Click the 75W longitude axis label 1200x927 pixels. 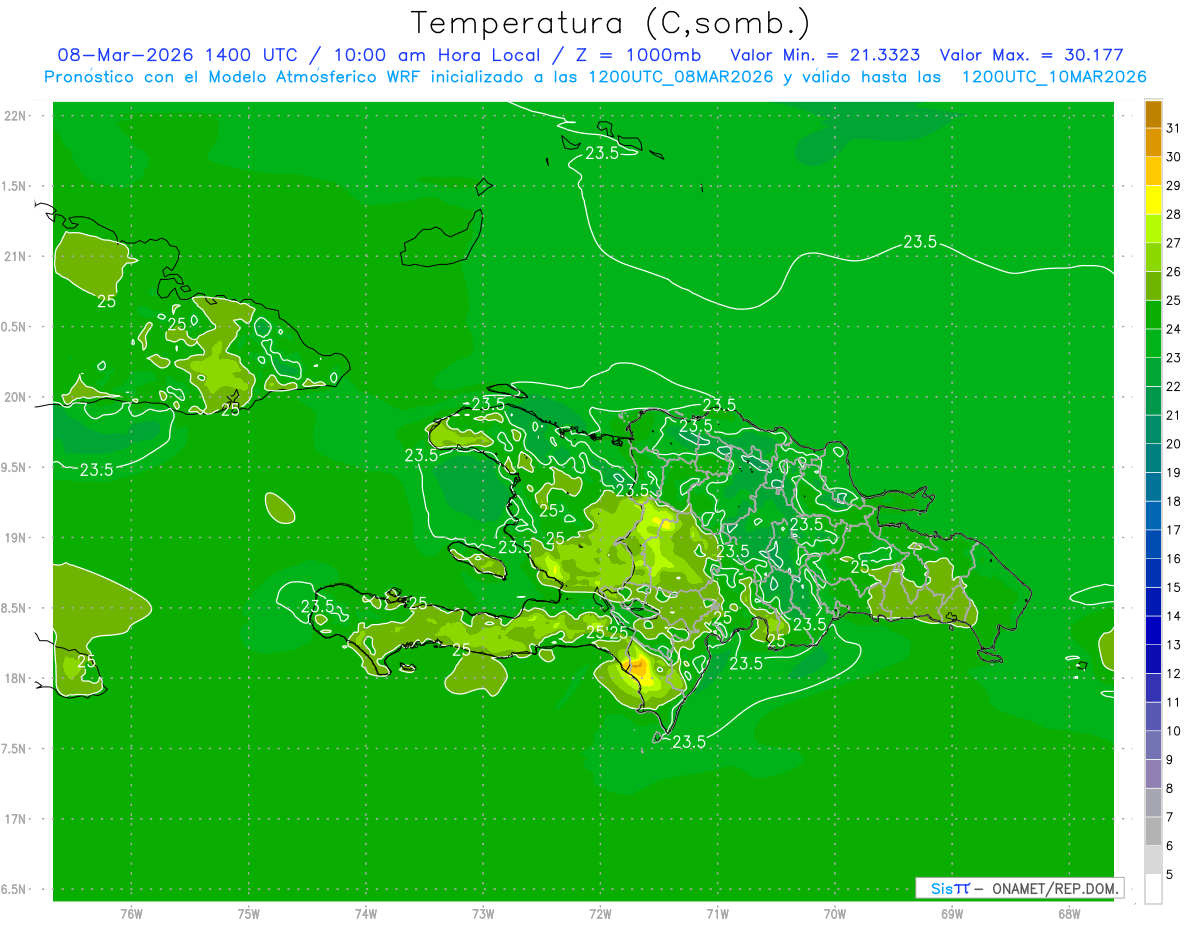click(x=249, y=914)
